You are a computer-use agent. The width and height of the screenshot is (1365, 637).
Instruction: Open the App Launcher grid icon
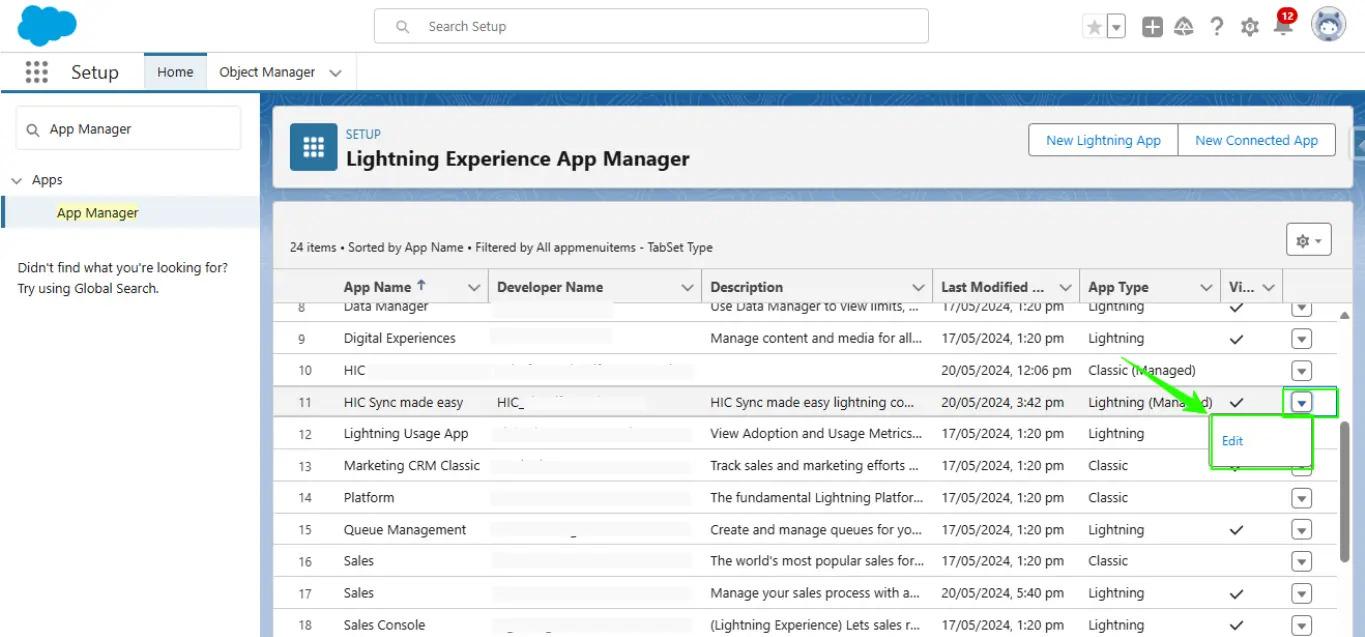[x=37, y=72]
